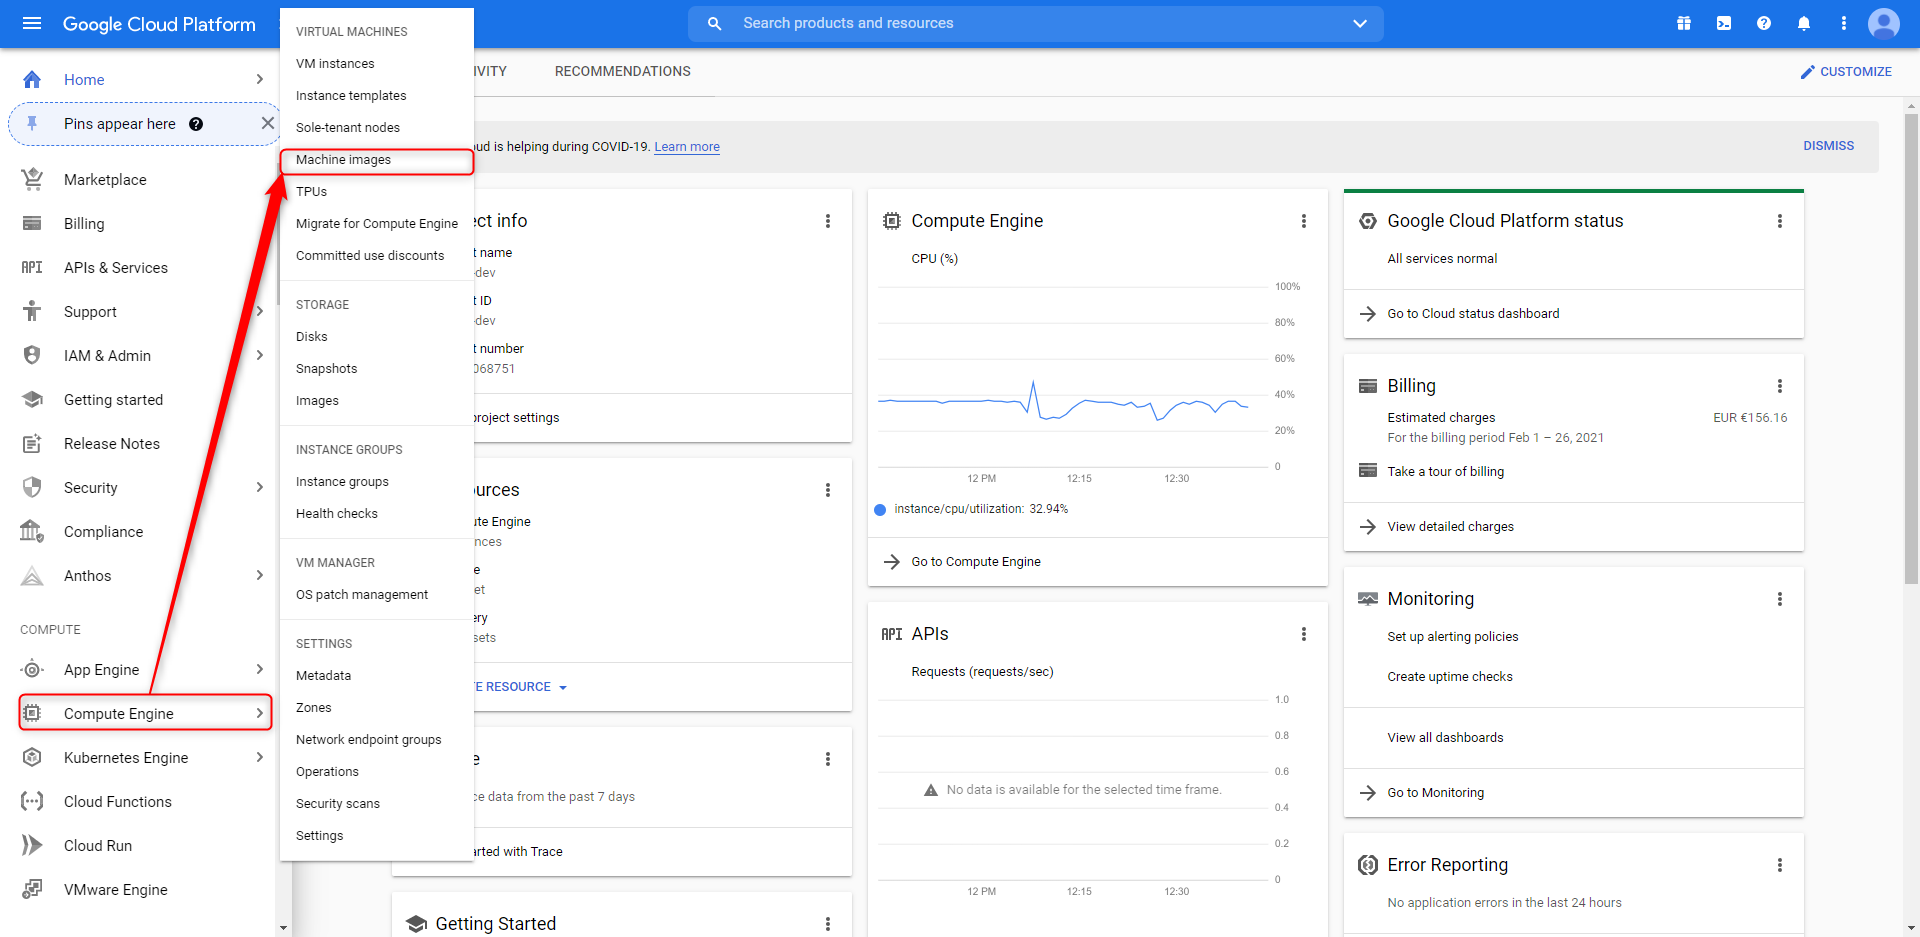
Task: Open Billing card three-dot menu
Action: [x=1779, y=386]
